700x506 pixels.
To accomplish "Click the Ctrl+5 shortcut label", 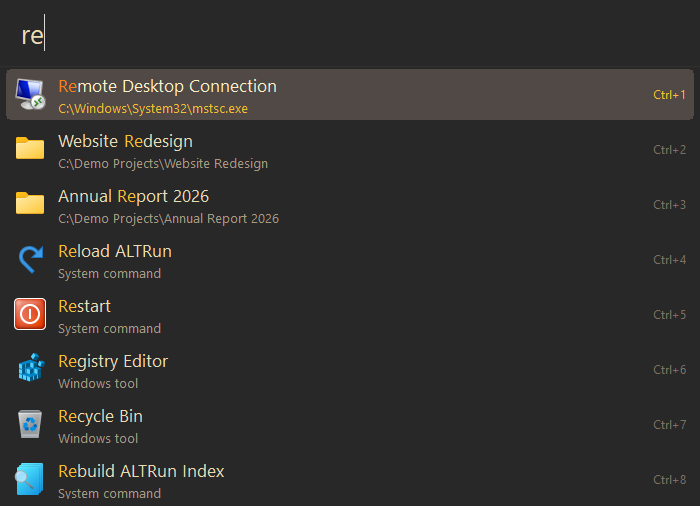I will point(669,314).
